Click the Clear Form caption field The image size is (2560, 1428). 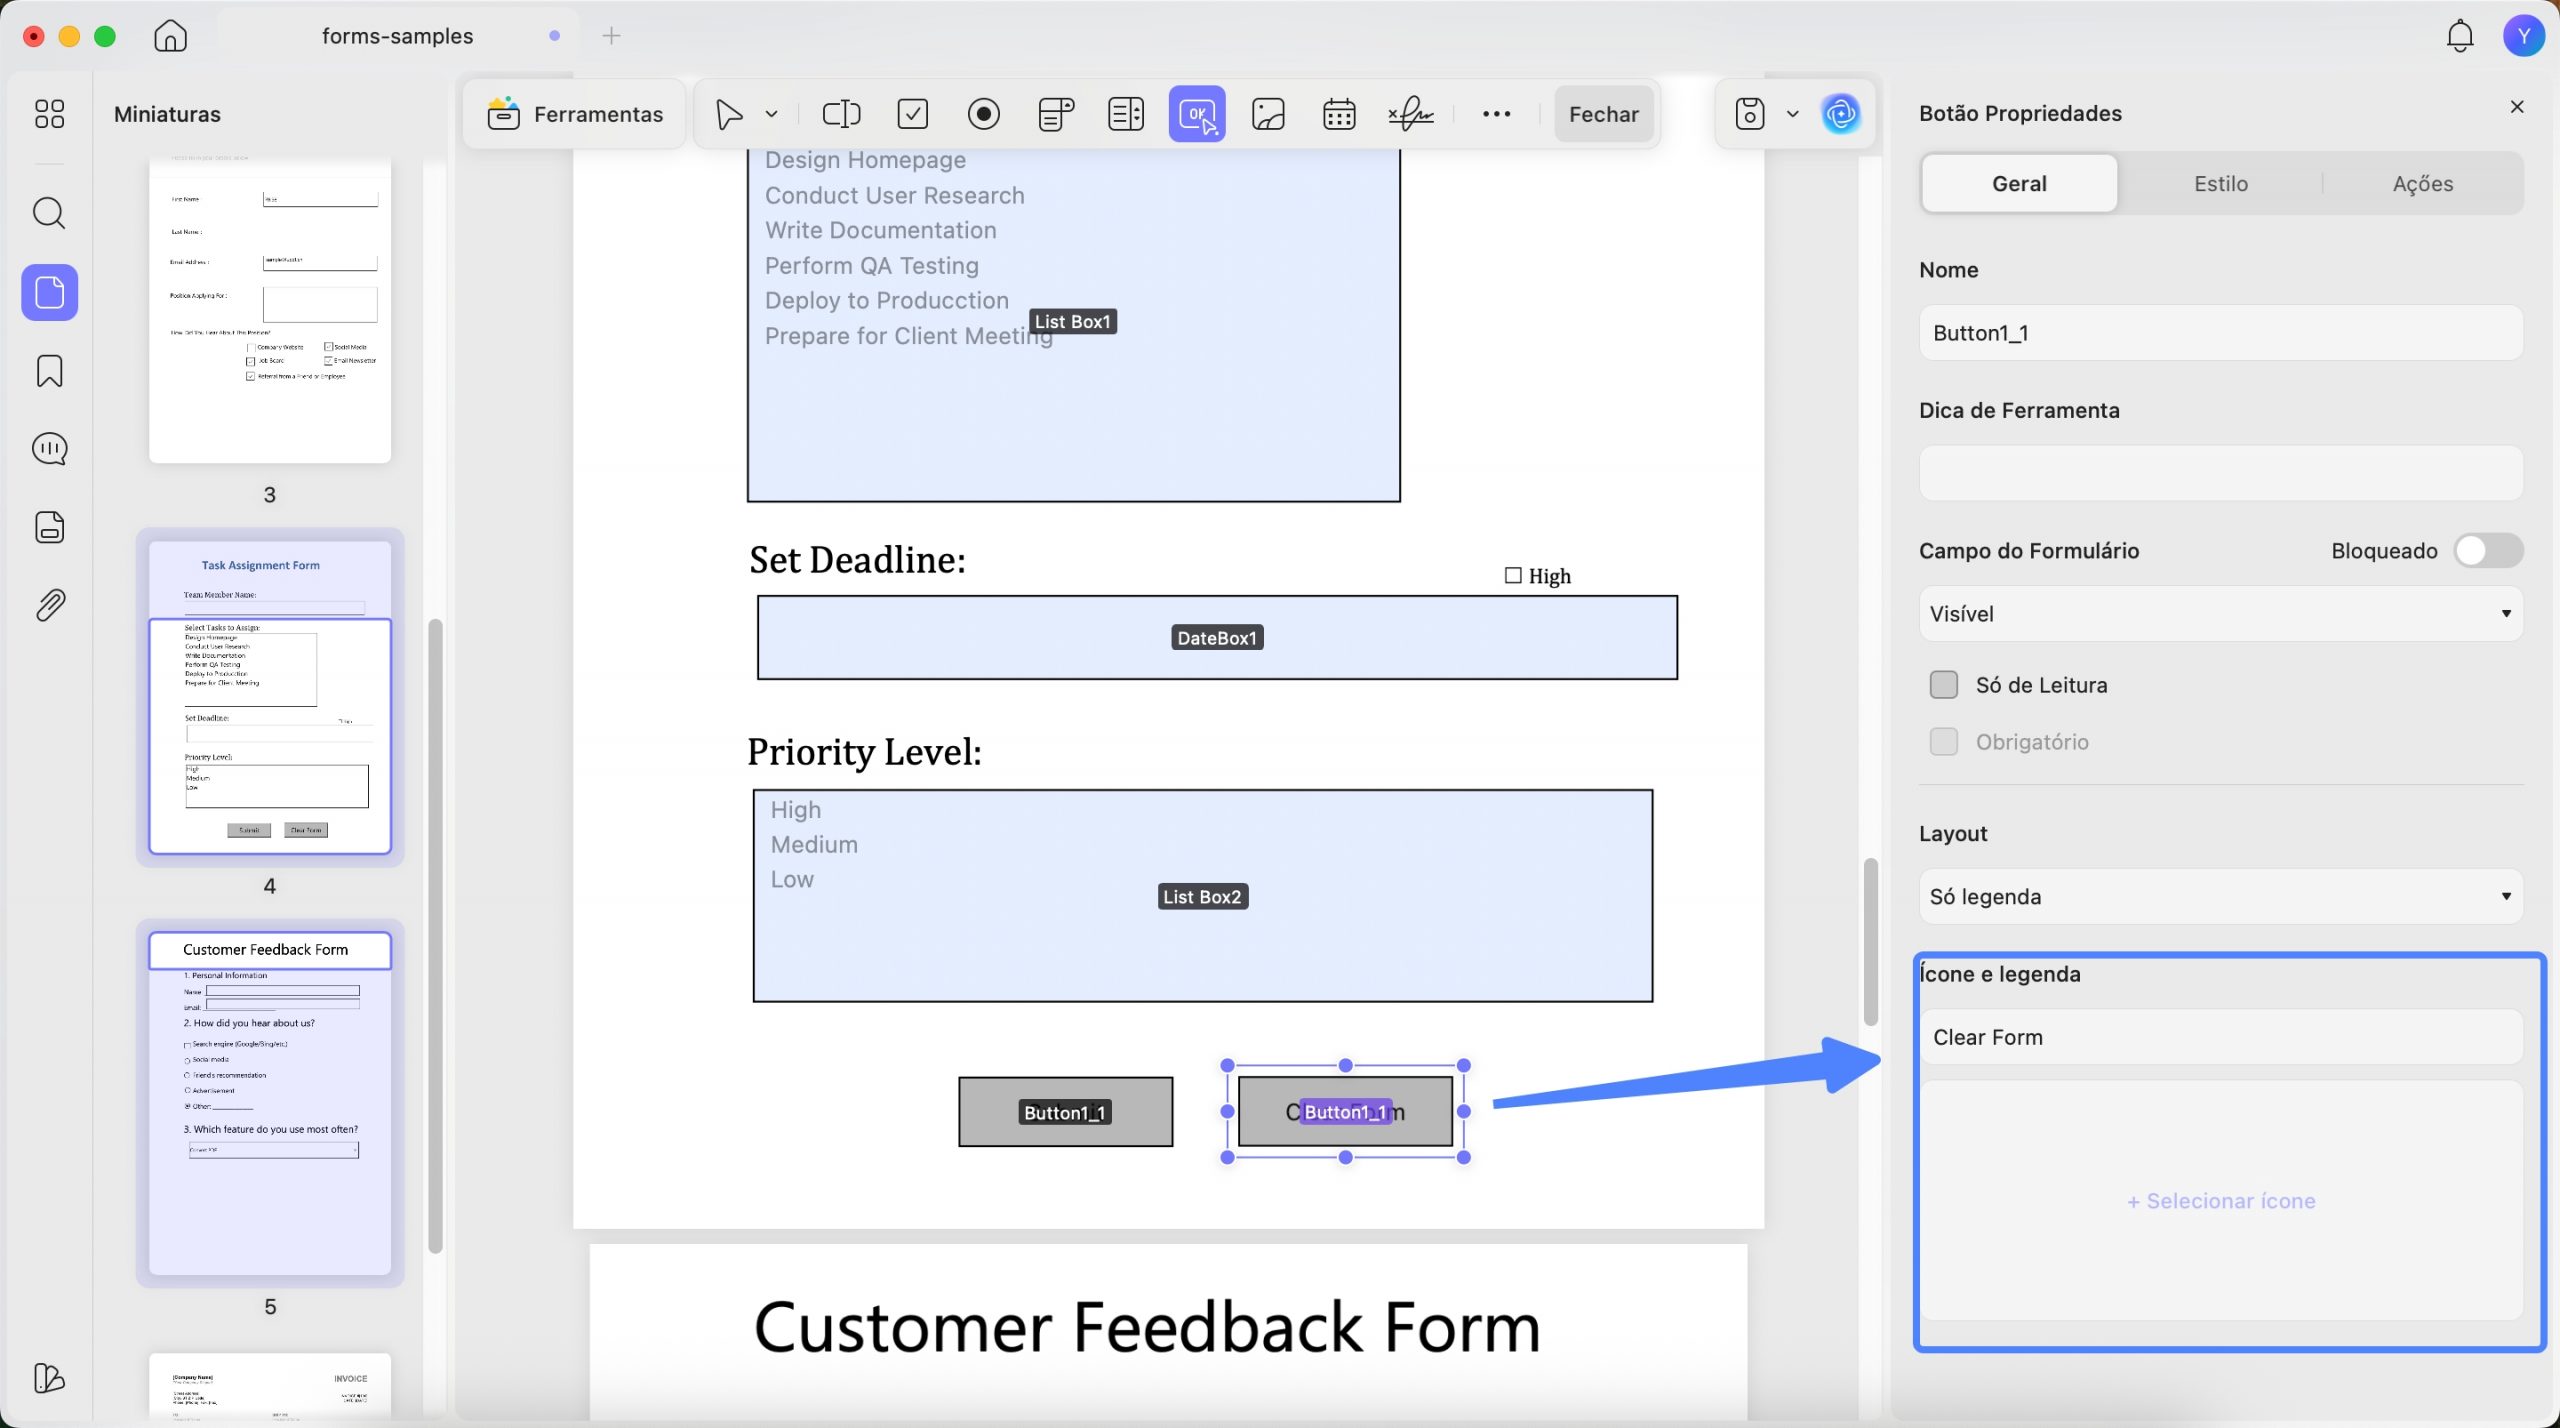click(x=2221, y=1037)
